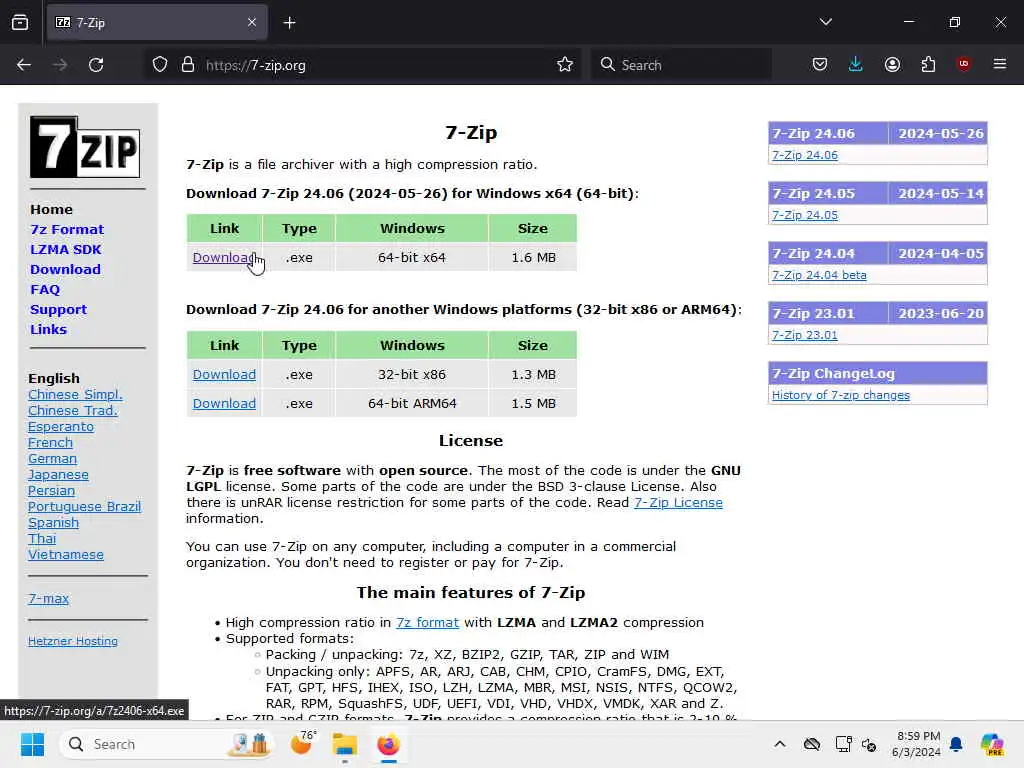Switch language to Vietnamese
This screenshot has width=1024, height=768.
(x=66, y=554)
